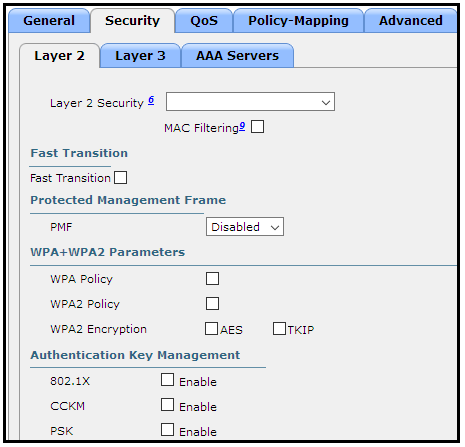465x447 pixels.
Task: Enable PSK key management
Action: 167,429
